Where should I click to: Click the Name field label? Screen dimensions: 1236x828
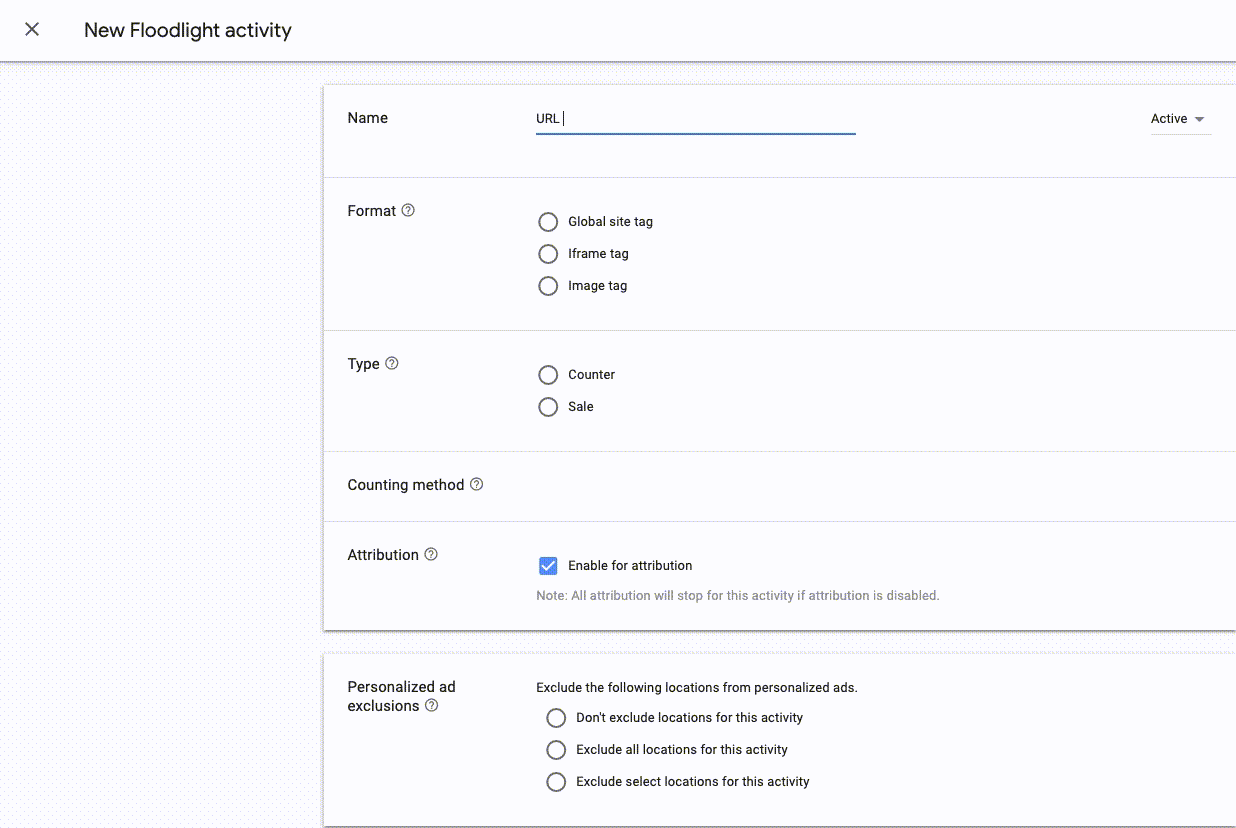coord(367,118)
